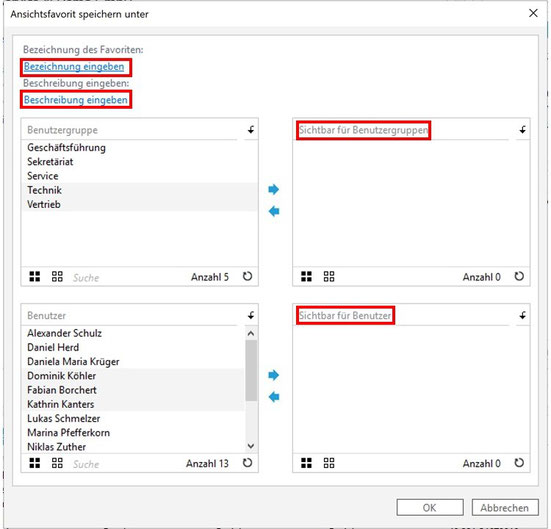Screen dimensions: 551x529
Task: Click scroll down arrow in Benutzer list
Action: pyautogui.click(x=251, y=446)
